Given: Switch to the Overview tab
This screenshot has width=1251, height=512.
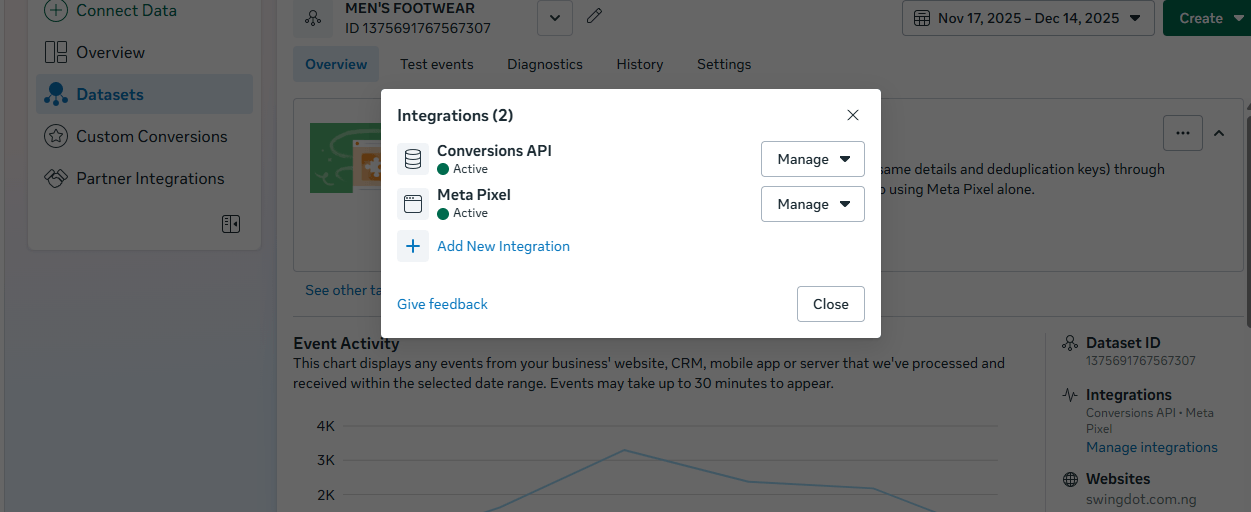Looking at the screenshot, I should (336, 64).
